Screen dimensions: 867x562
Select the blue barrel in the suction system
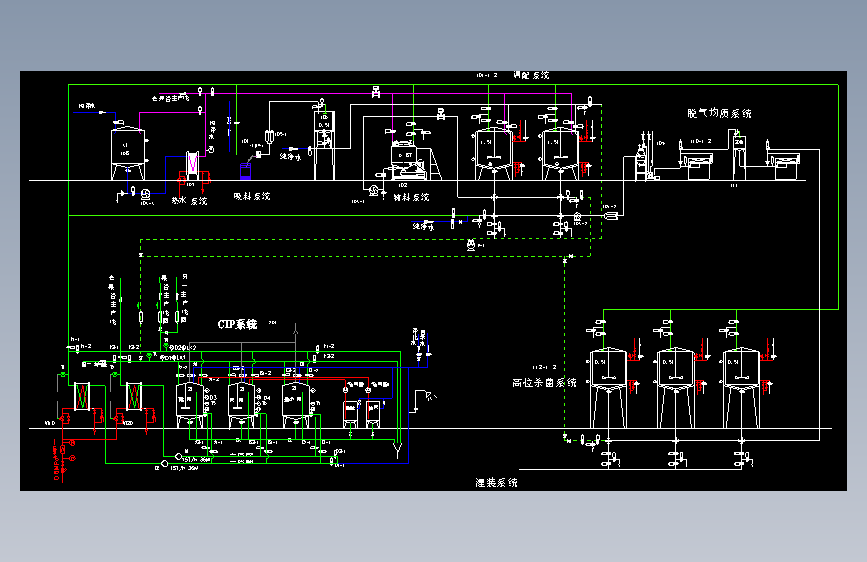[x=246, y=171]
